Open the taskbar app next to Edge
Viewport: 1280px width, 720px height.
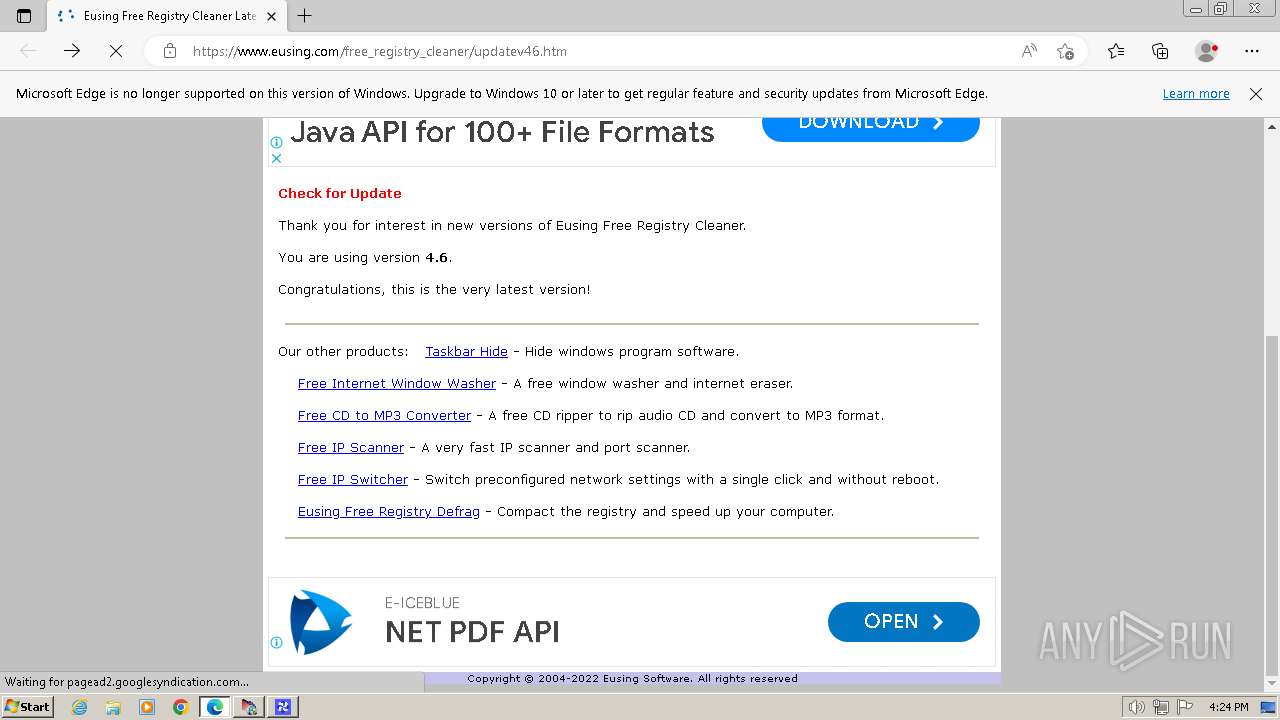point(248,707)
